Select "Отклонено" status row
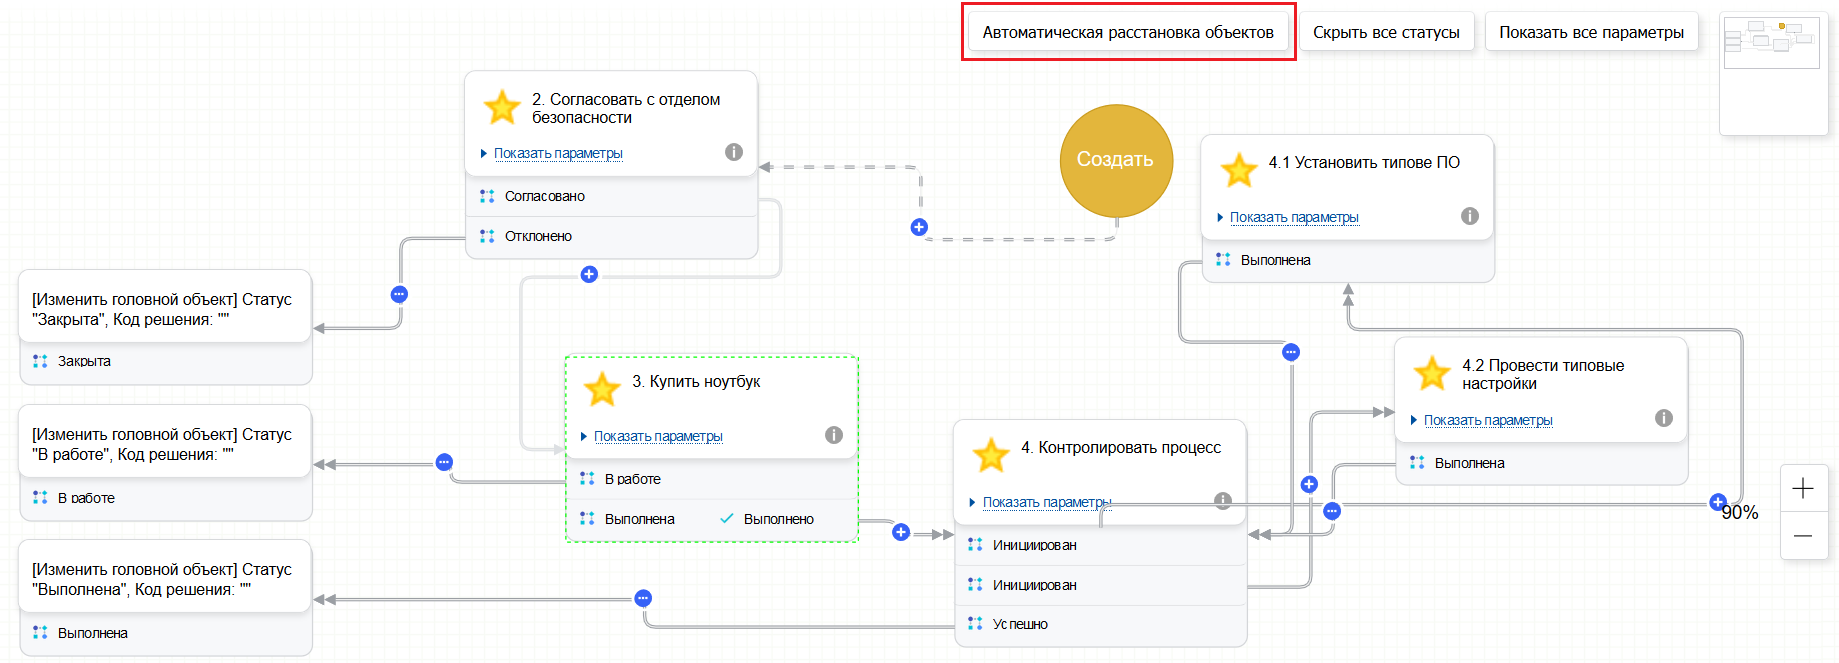The height and width of the screenshot is (663, 1839). point(538,236)
